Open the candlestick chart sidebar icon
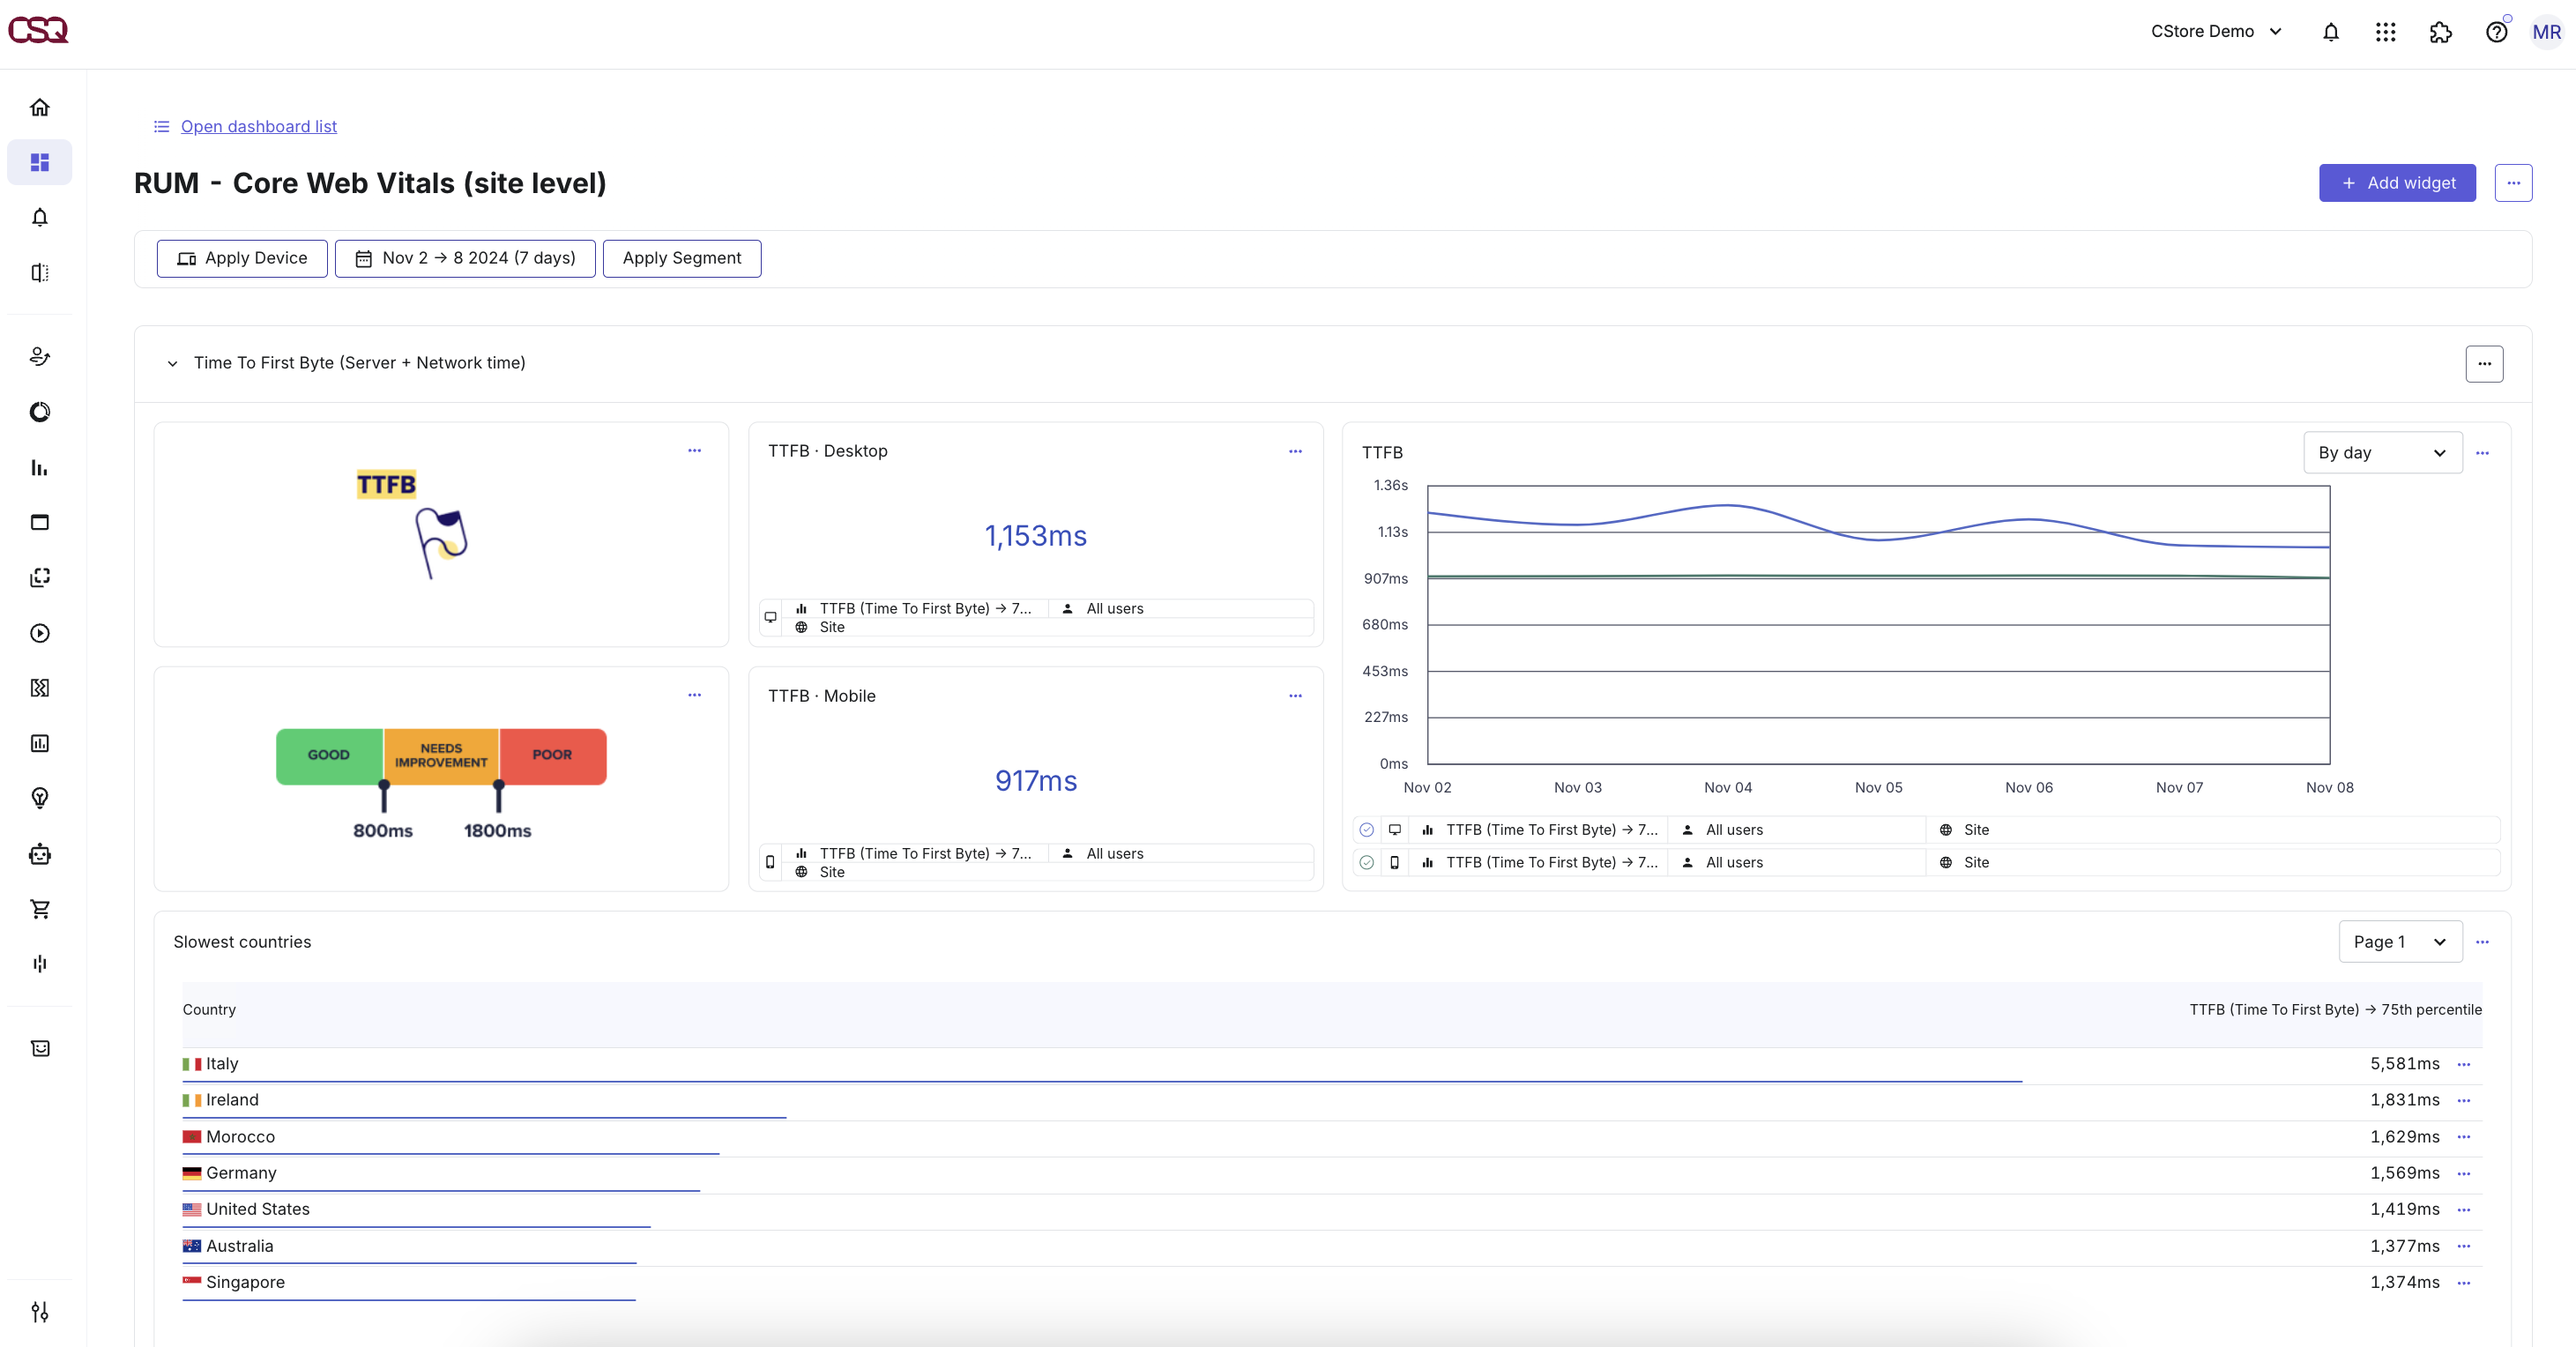Viewport: 2576px width, 1347px height. (40, 964)
